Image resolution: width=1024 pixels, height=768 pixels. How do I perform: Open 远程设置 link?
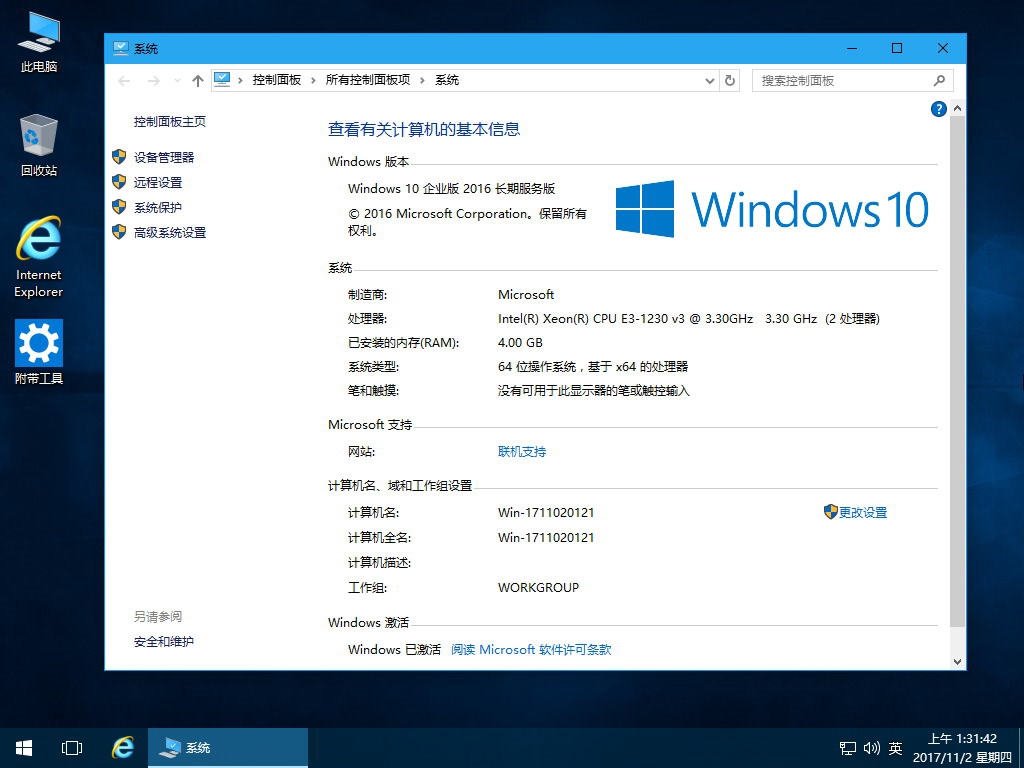tap(158, 183)
